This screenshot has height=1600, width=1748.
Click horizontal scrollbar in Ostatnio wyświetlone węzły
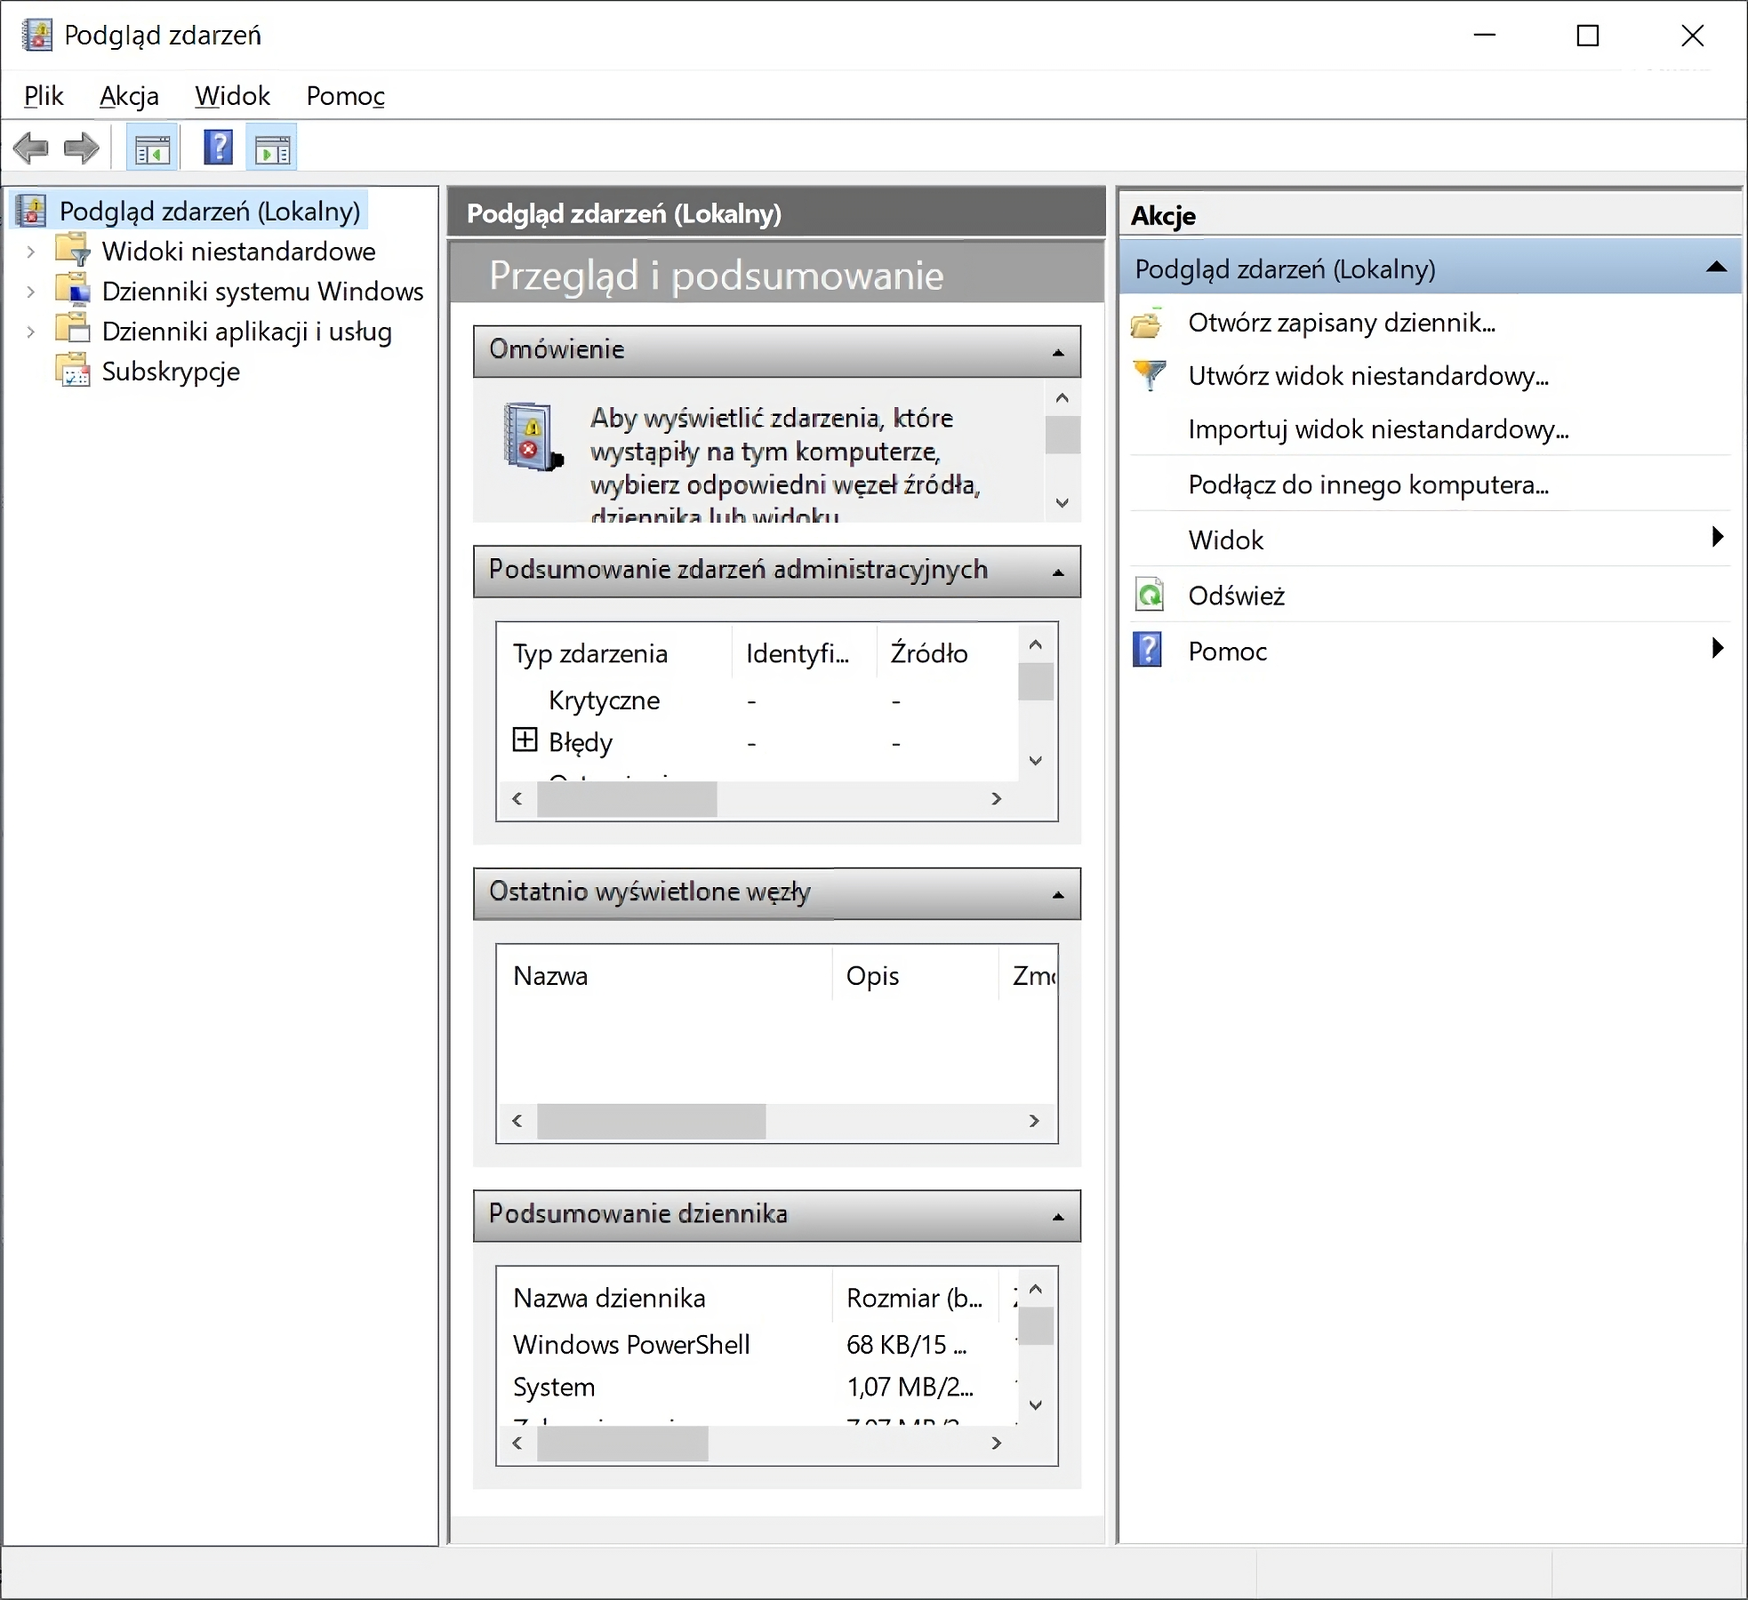[x=651, y=1121]
